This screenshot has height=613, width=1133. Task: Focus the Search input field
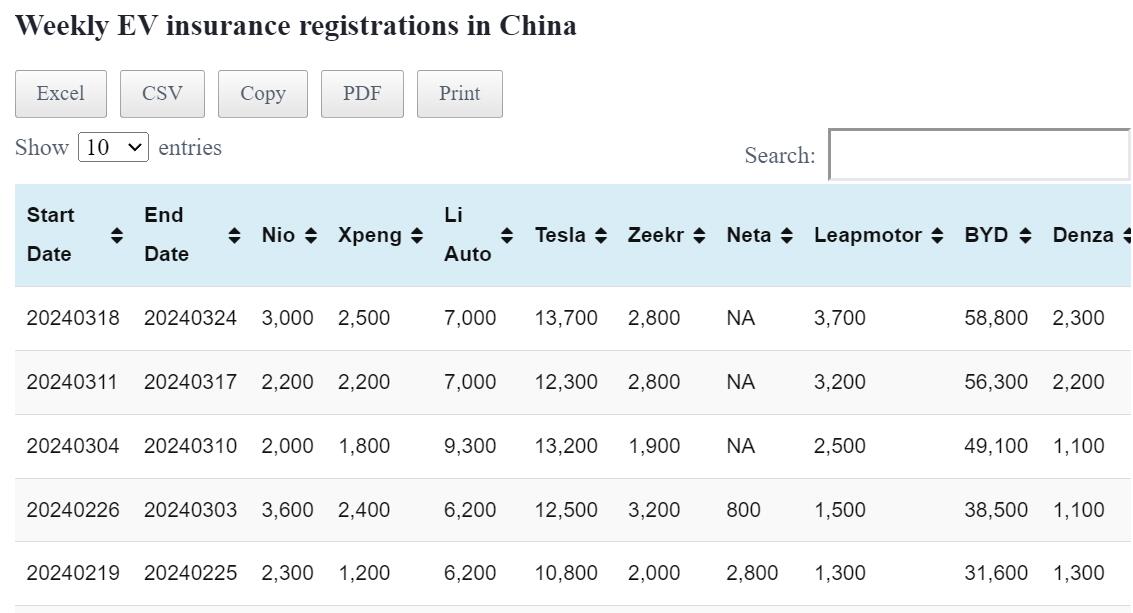(x=979, y=156)
